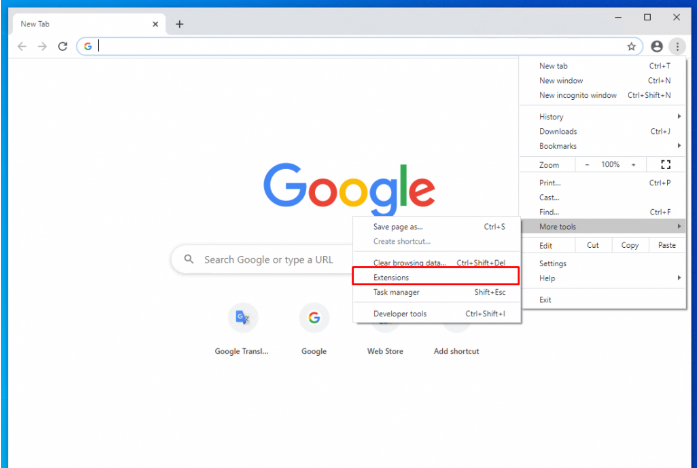Select the New Tab tab

pos(89,24)
